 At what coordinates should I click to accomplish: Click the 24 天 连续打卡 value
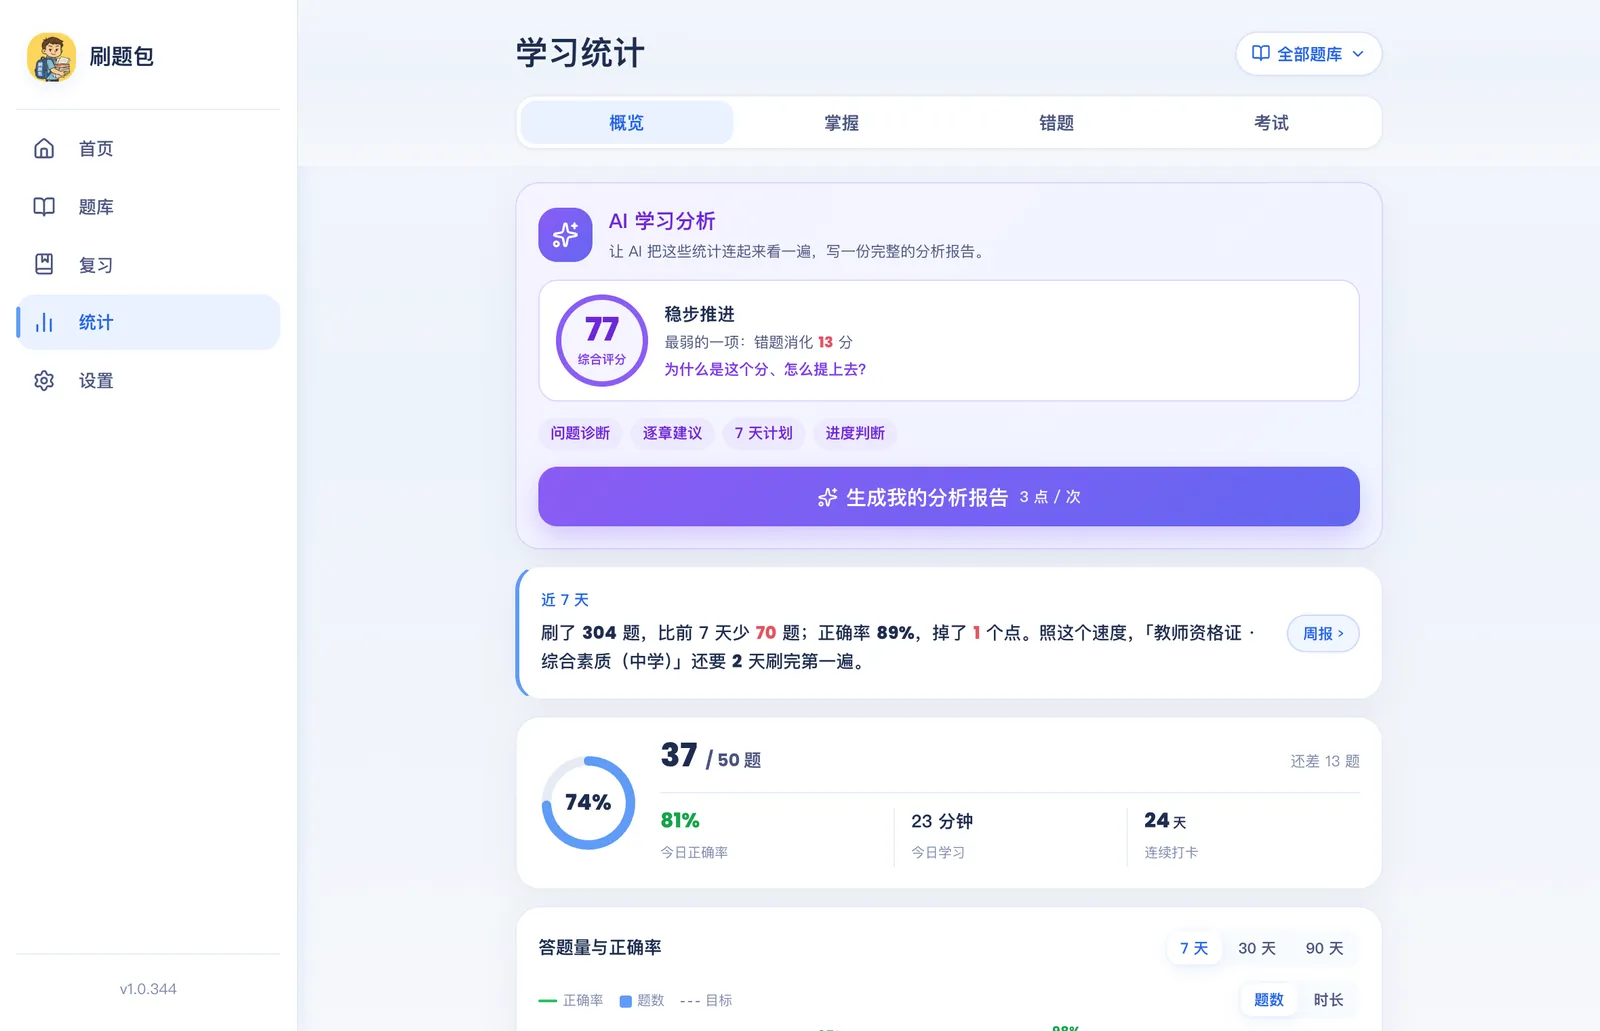point(1165,821)
